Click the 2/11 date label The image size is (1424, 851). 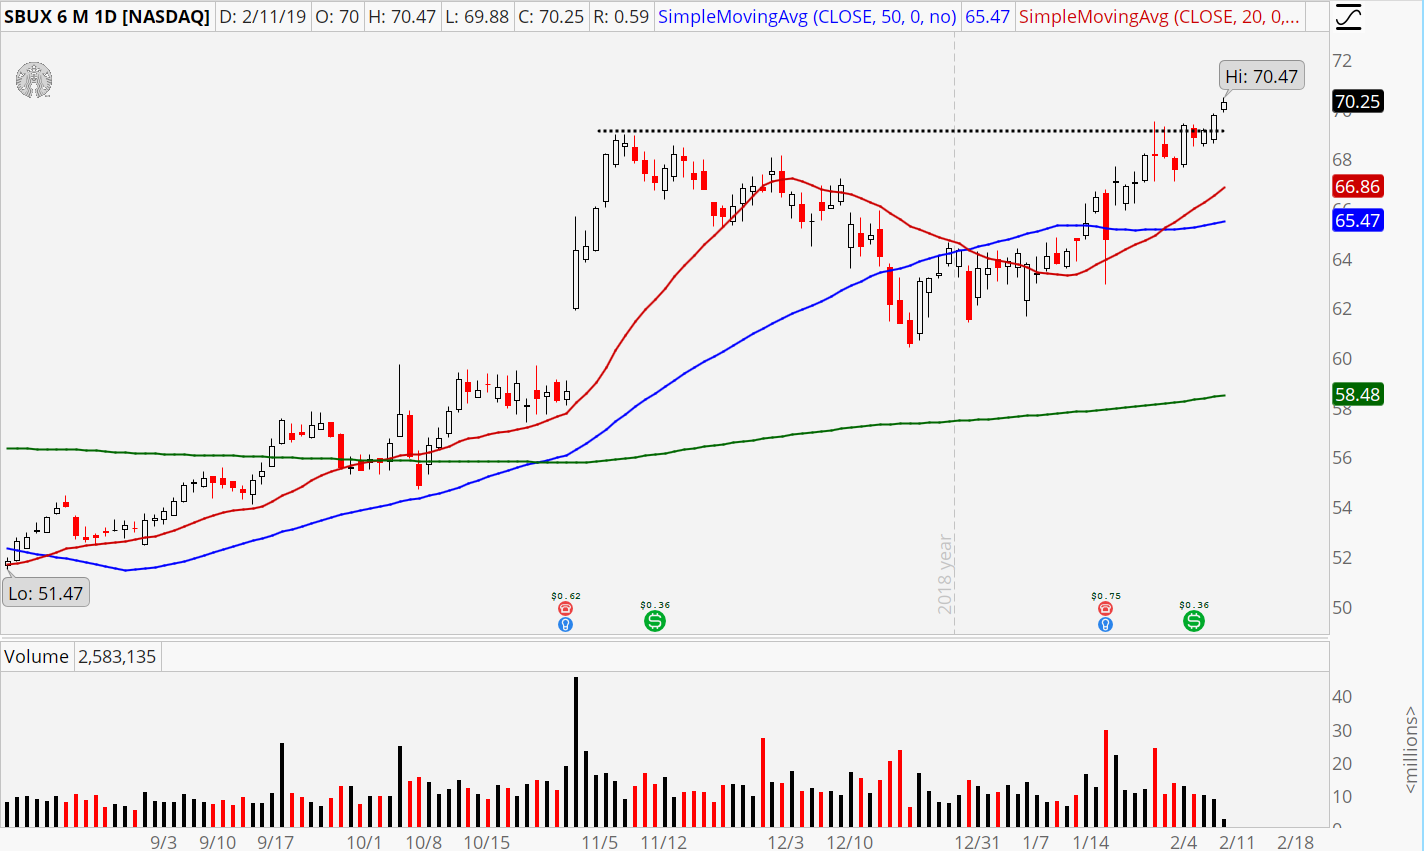tap(1237, 842)
